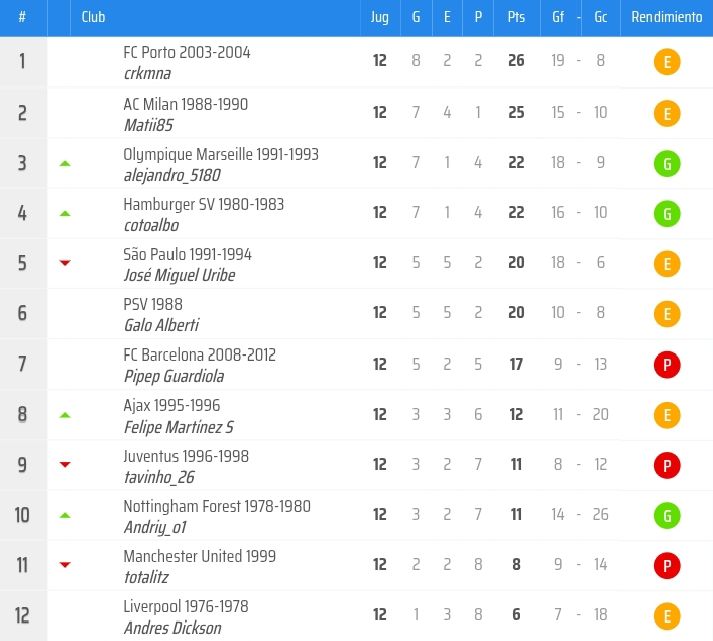Click the green up arrow beside Hamburger SV
Screen dimensions: 713x641
point(65,213)
